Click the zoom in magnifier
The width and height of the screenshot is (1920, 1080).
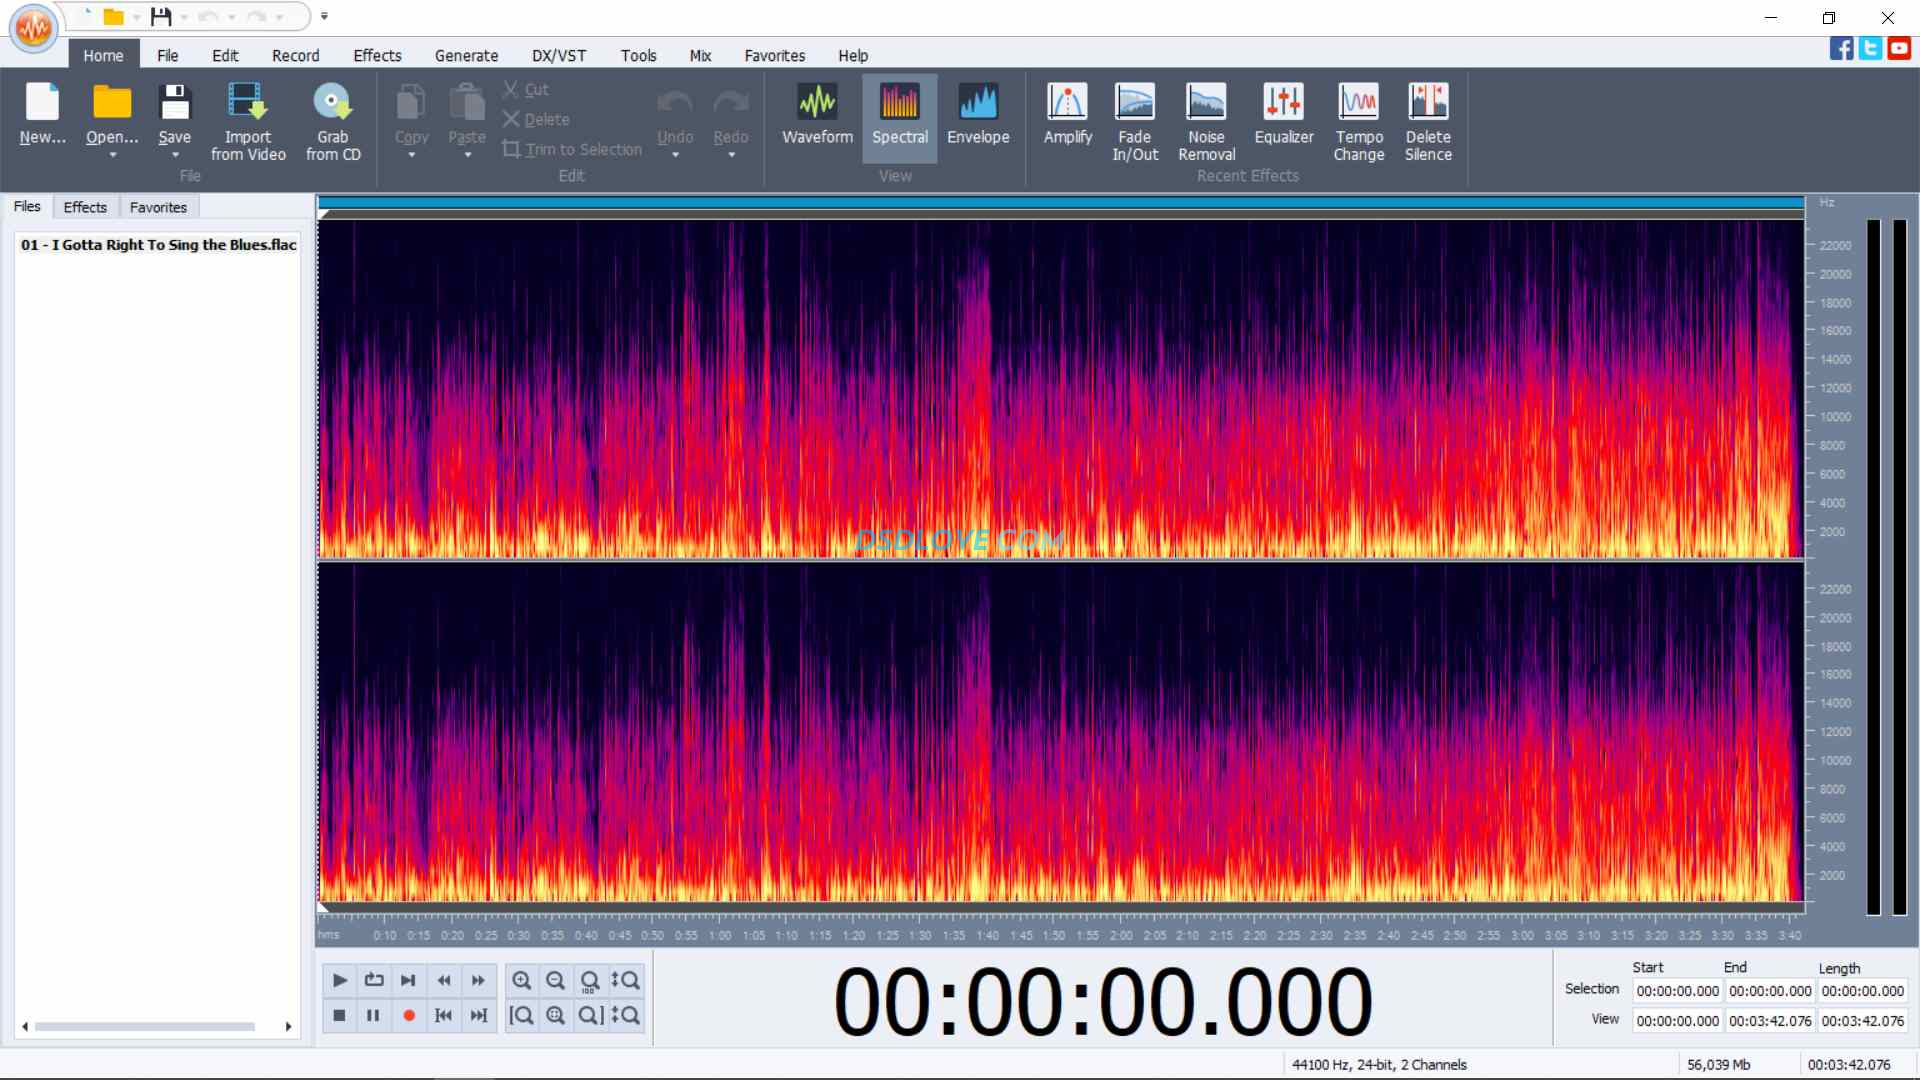pos(521,980)
